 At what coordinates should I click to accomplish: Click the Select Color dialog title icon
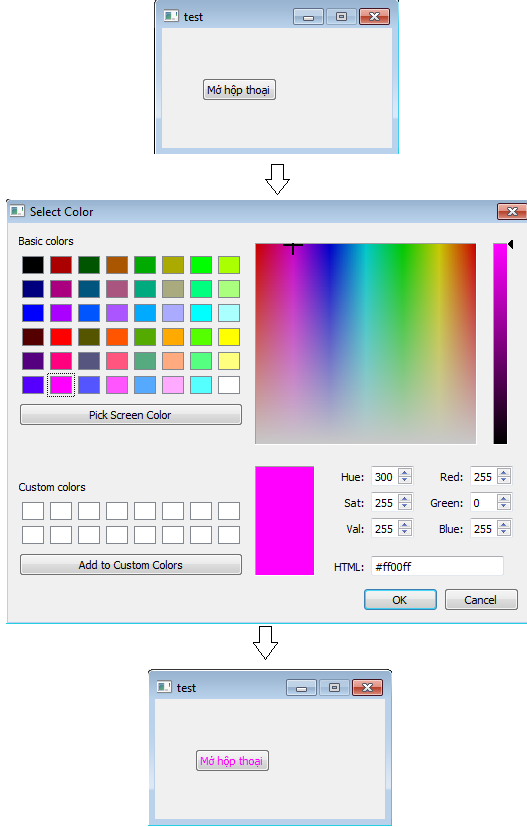17,211
